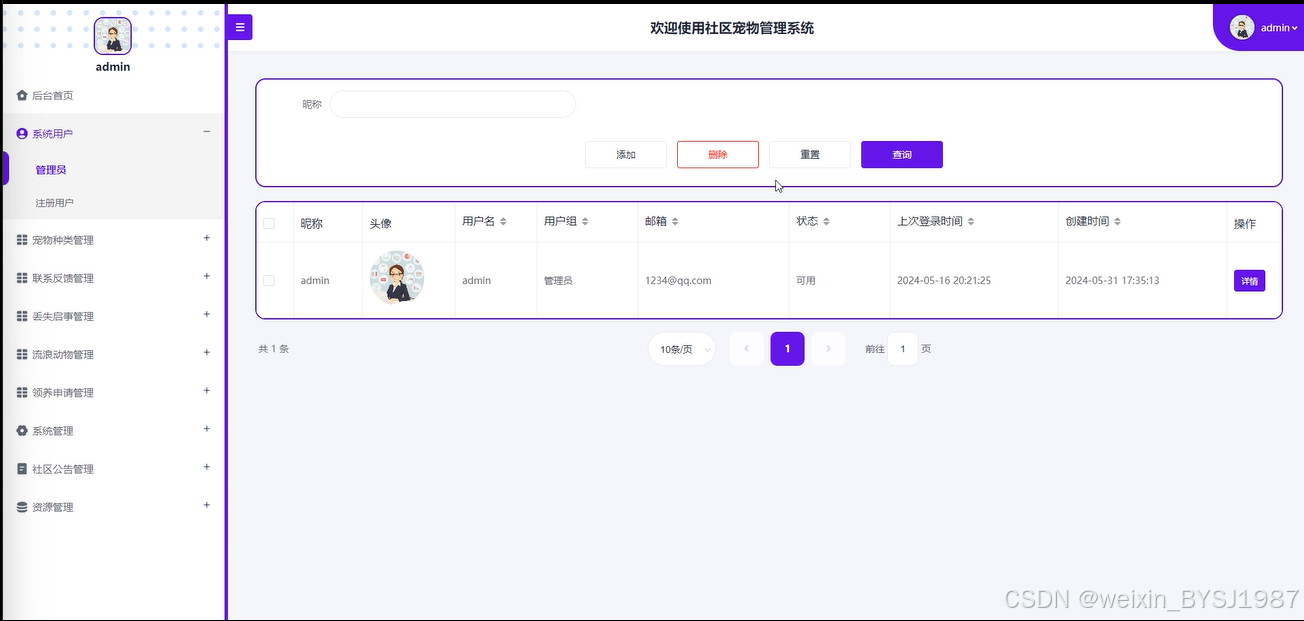The height and width of the screenshot is (621, 1304).
Task: Click the admin avatar in the sidebar
Action: [113, 36]
